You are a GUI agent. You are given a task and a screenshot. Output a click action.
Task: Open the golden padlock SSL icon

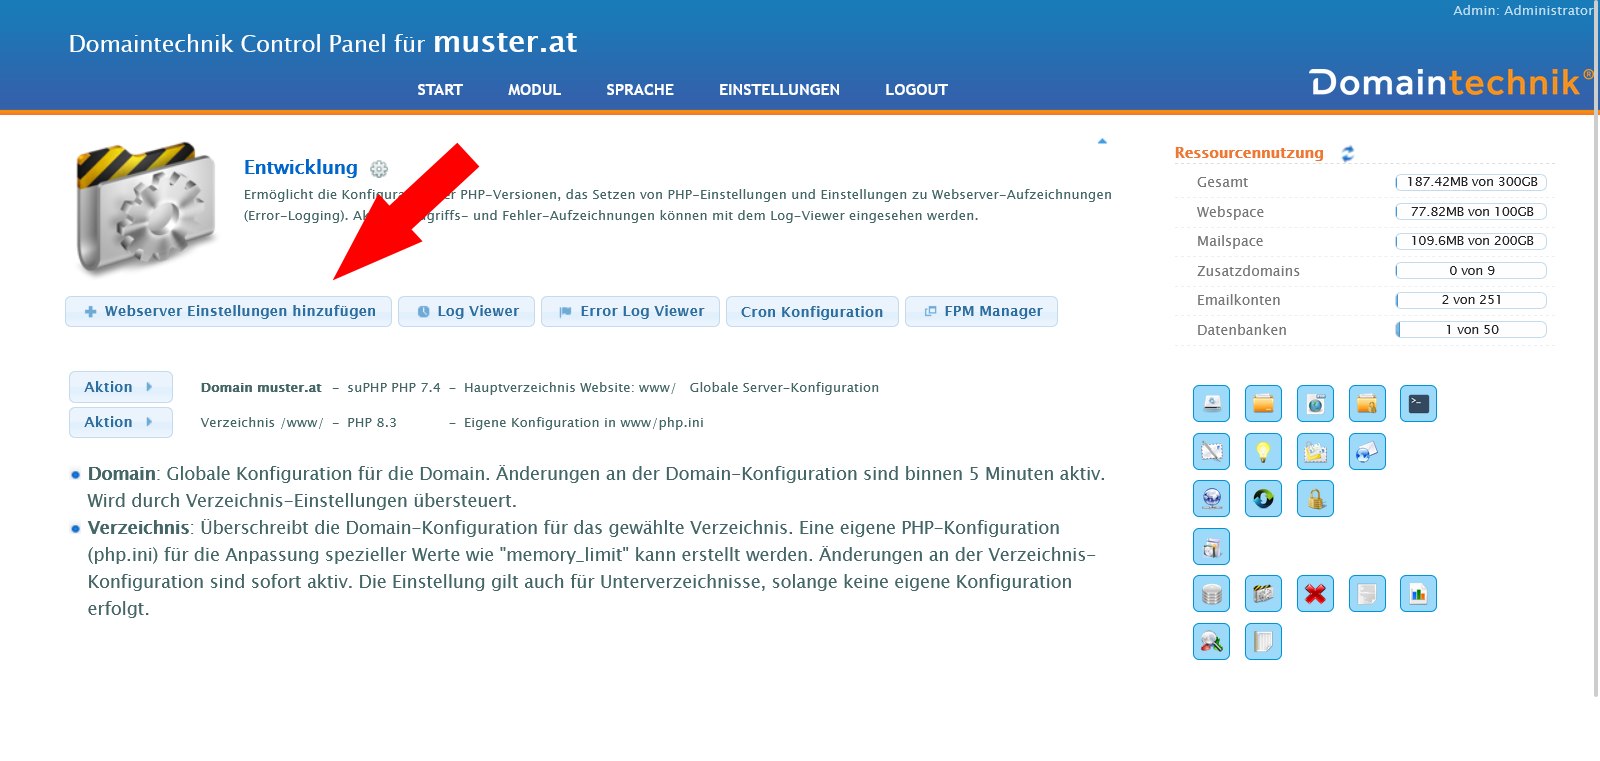1315,499
